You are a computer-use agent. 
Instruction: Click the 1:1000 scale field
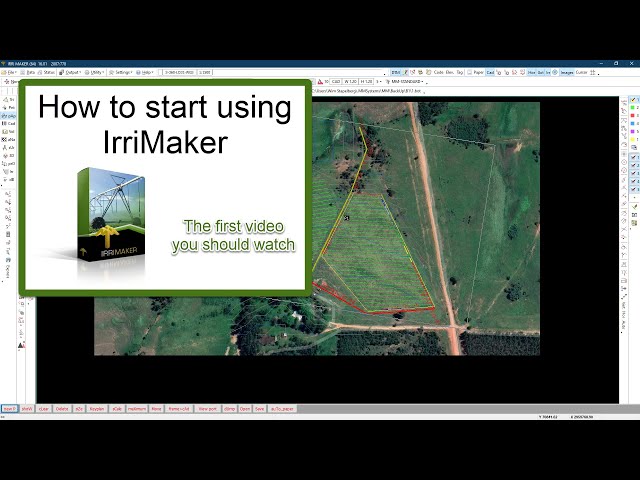pyautogui.click(x=204, y=72)
